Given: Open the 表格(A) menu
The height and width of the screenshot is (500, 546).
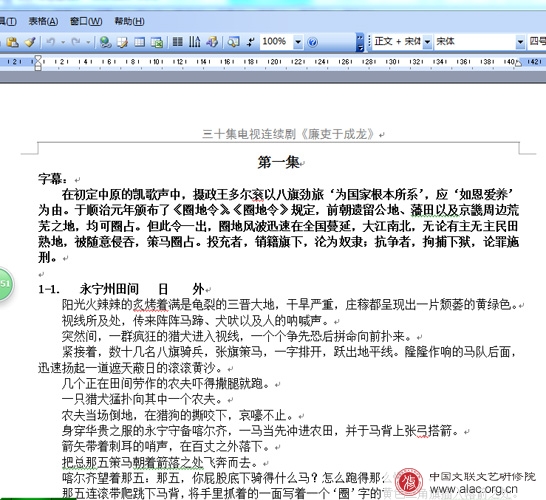Looking at the screenshot, I should (x=43, y=21).
